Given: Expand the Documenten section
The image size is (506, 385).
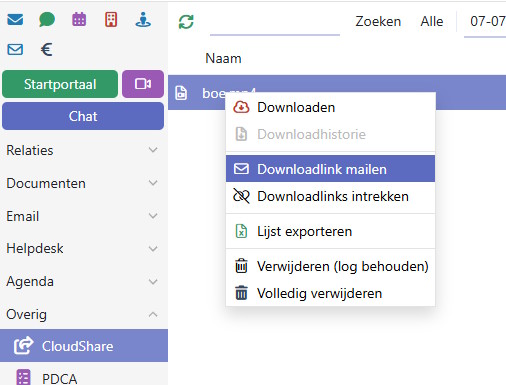Looking at the screenshot, I should pyautogui.click(x=82, y=183).
